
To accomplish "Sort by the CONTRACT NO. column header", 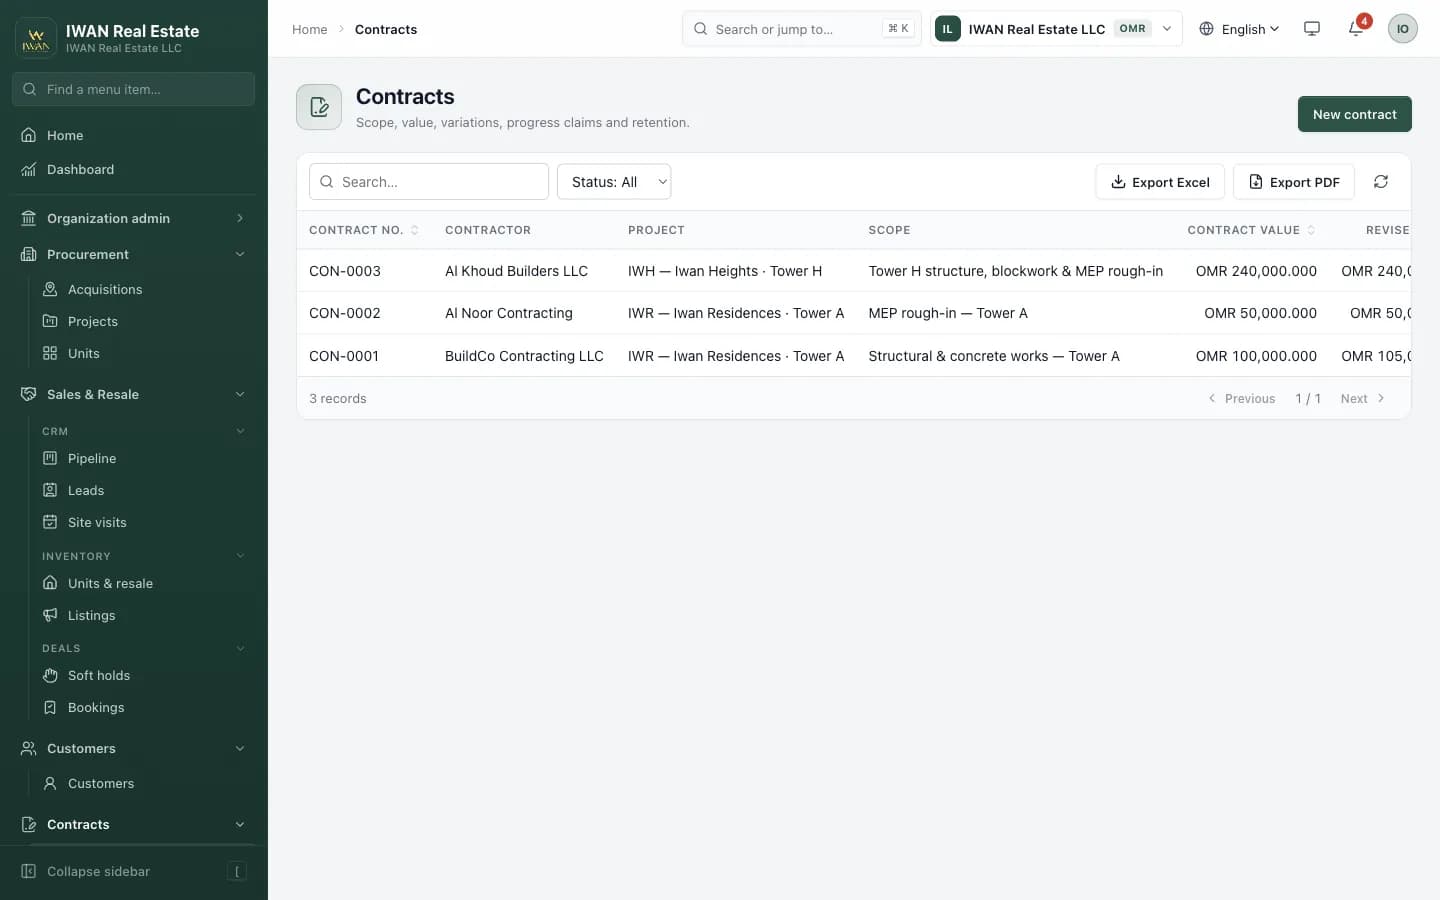I will tap(363, 230).
